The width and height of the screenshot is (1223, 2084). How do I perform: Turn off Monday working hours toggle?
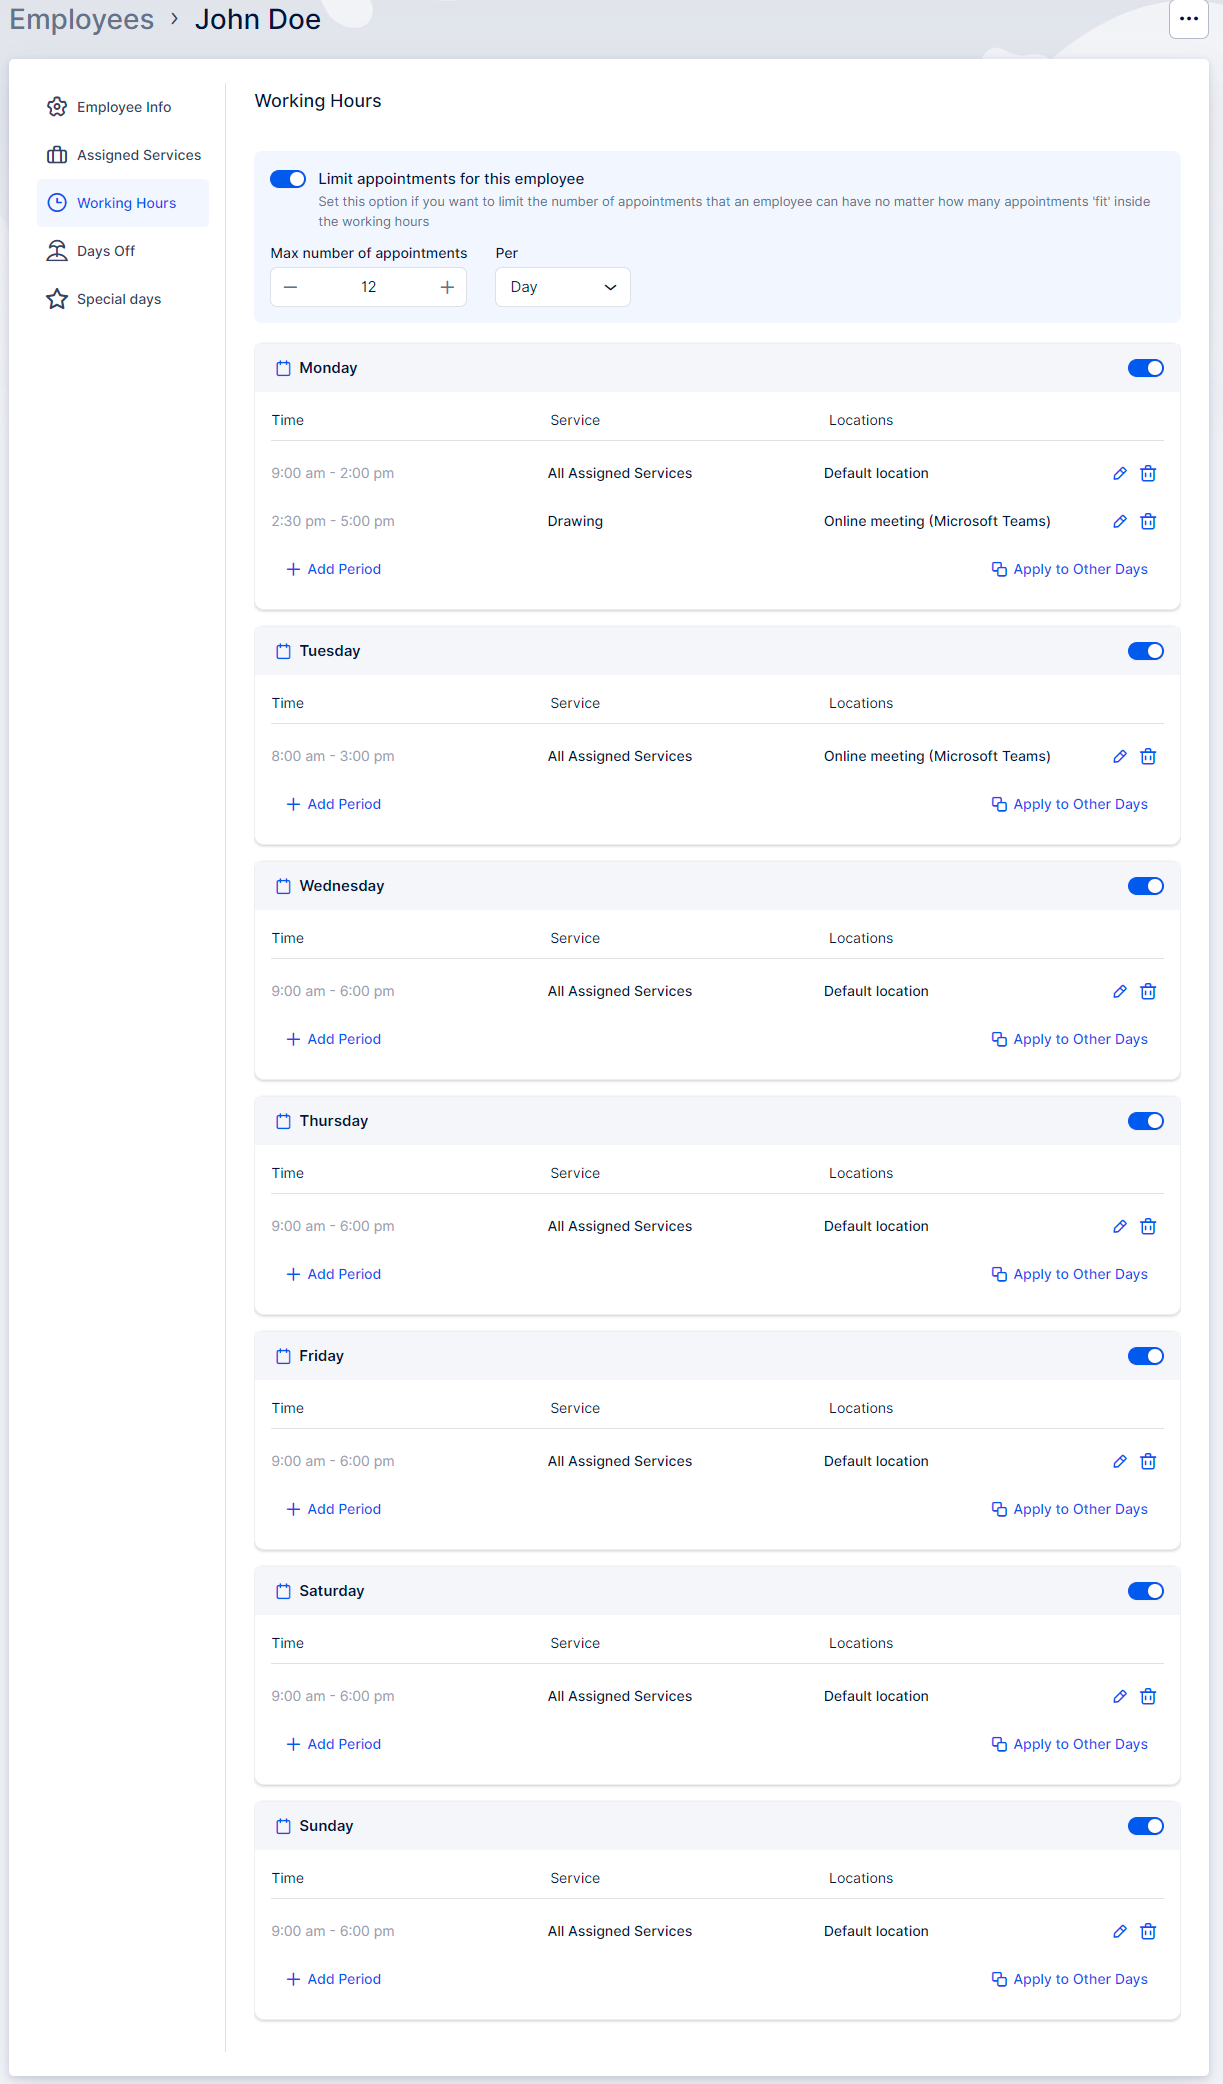click(1145, 368)
